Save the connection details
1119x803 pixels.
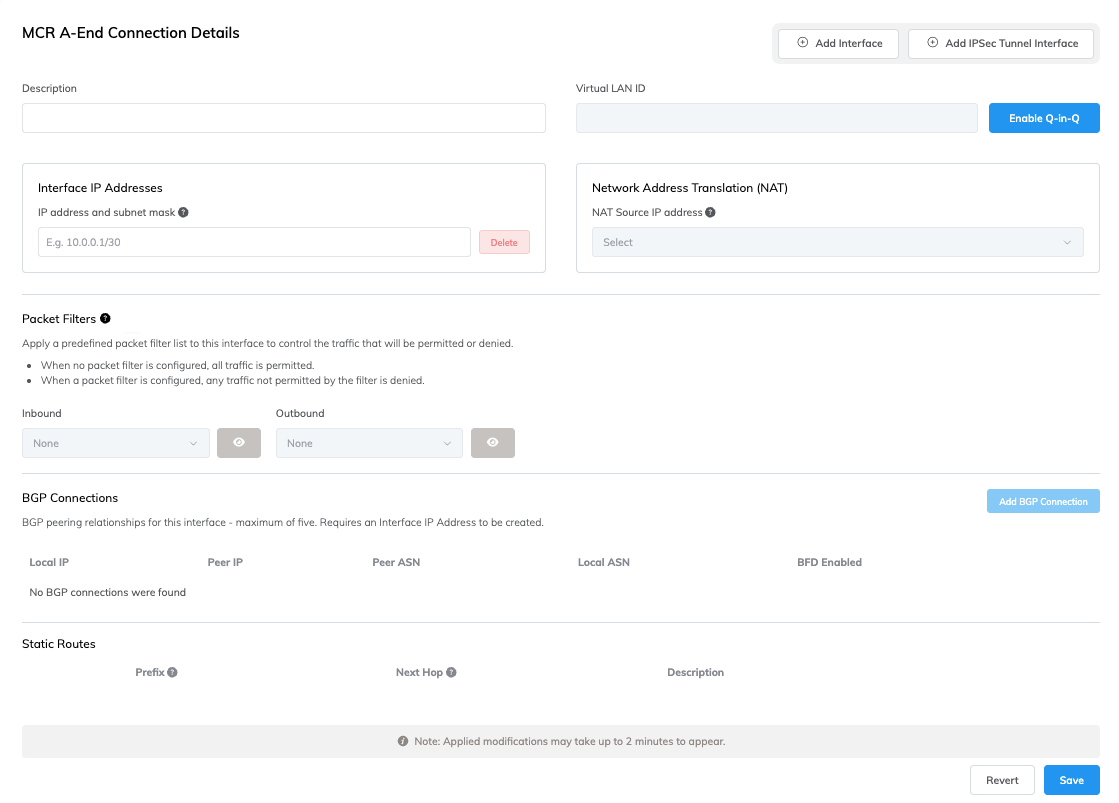[1071, 780]
